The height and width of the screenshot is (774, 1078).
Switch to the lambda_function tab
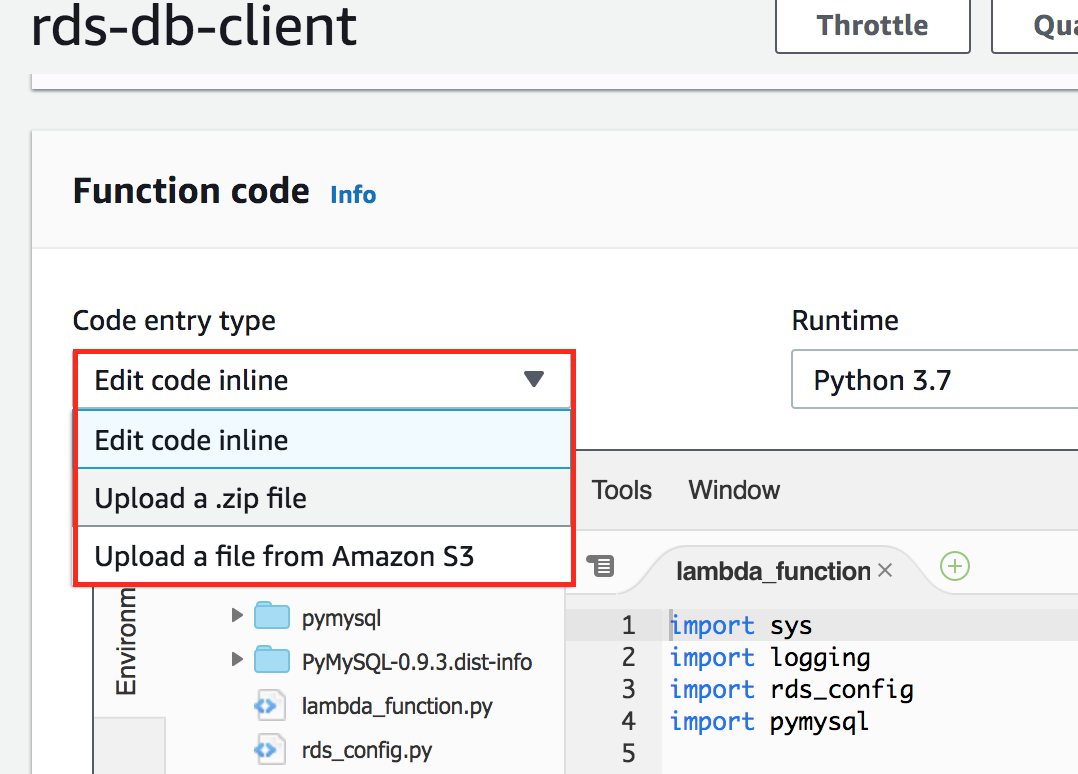point(773,571)
